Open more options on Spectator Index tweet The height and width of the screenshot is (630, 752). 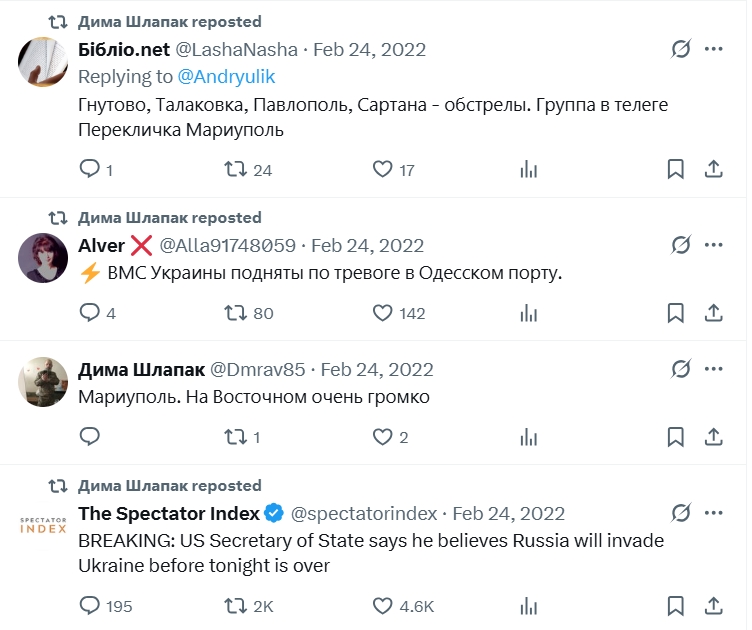714,513
